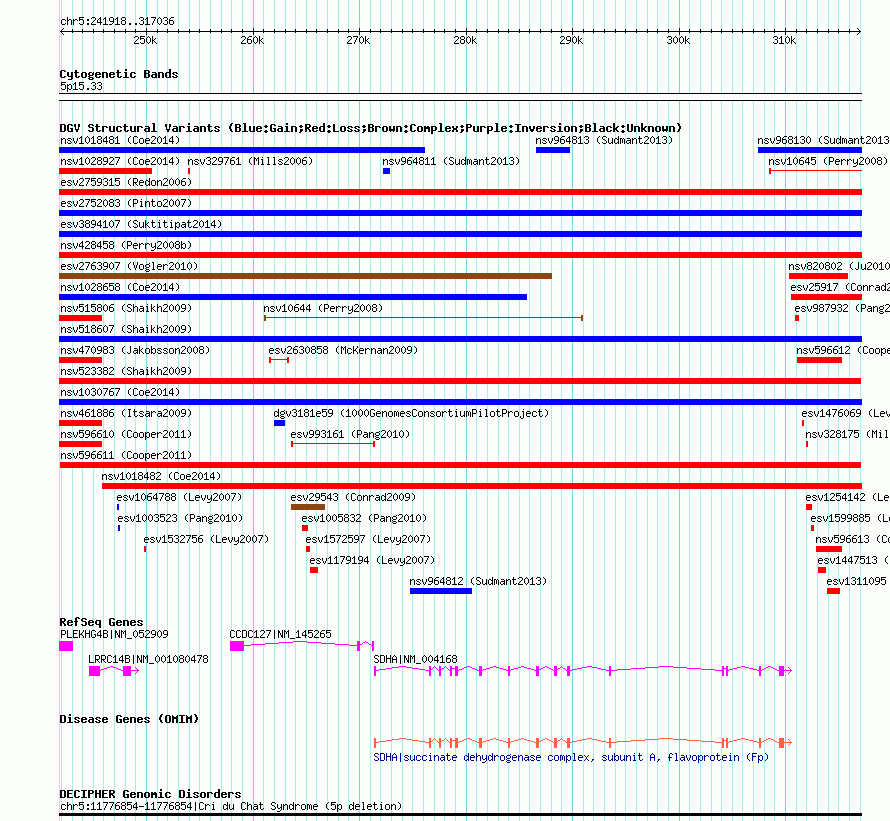Click nsv964811 (Sudmant2013) label
The image size is (890, 821).
point(451,161)
